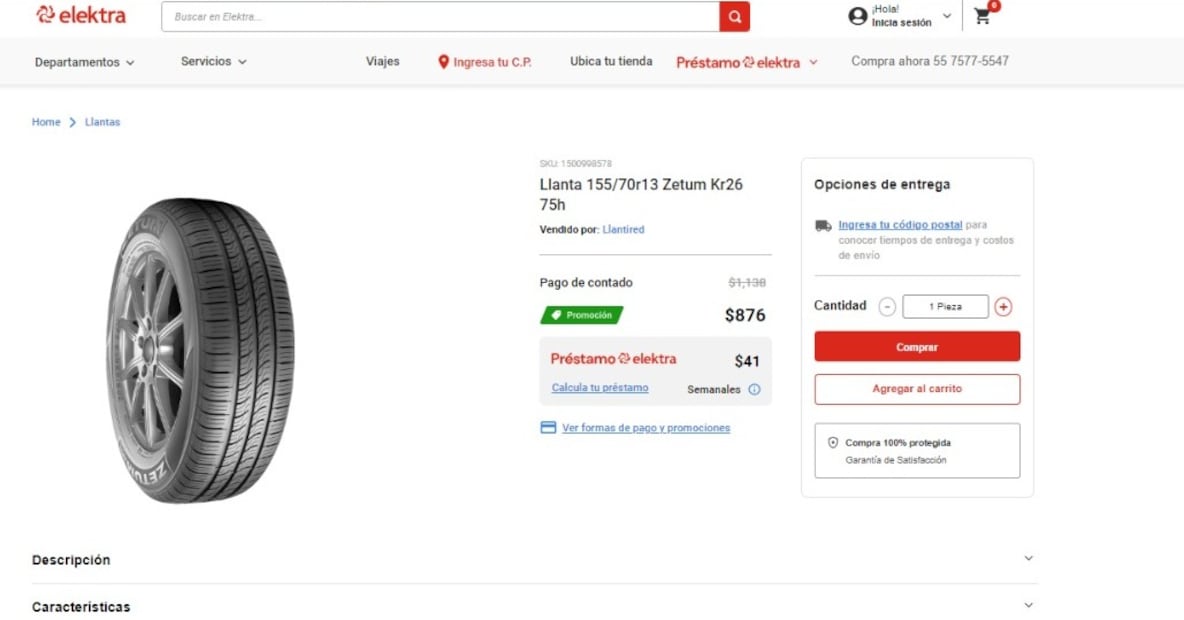Open the Viajes menu item
The height and width of the screenshot is (620, 1184).
tap(383, 61)
